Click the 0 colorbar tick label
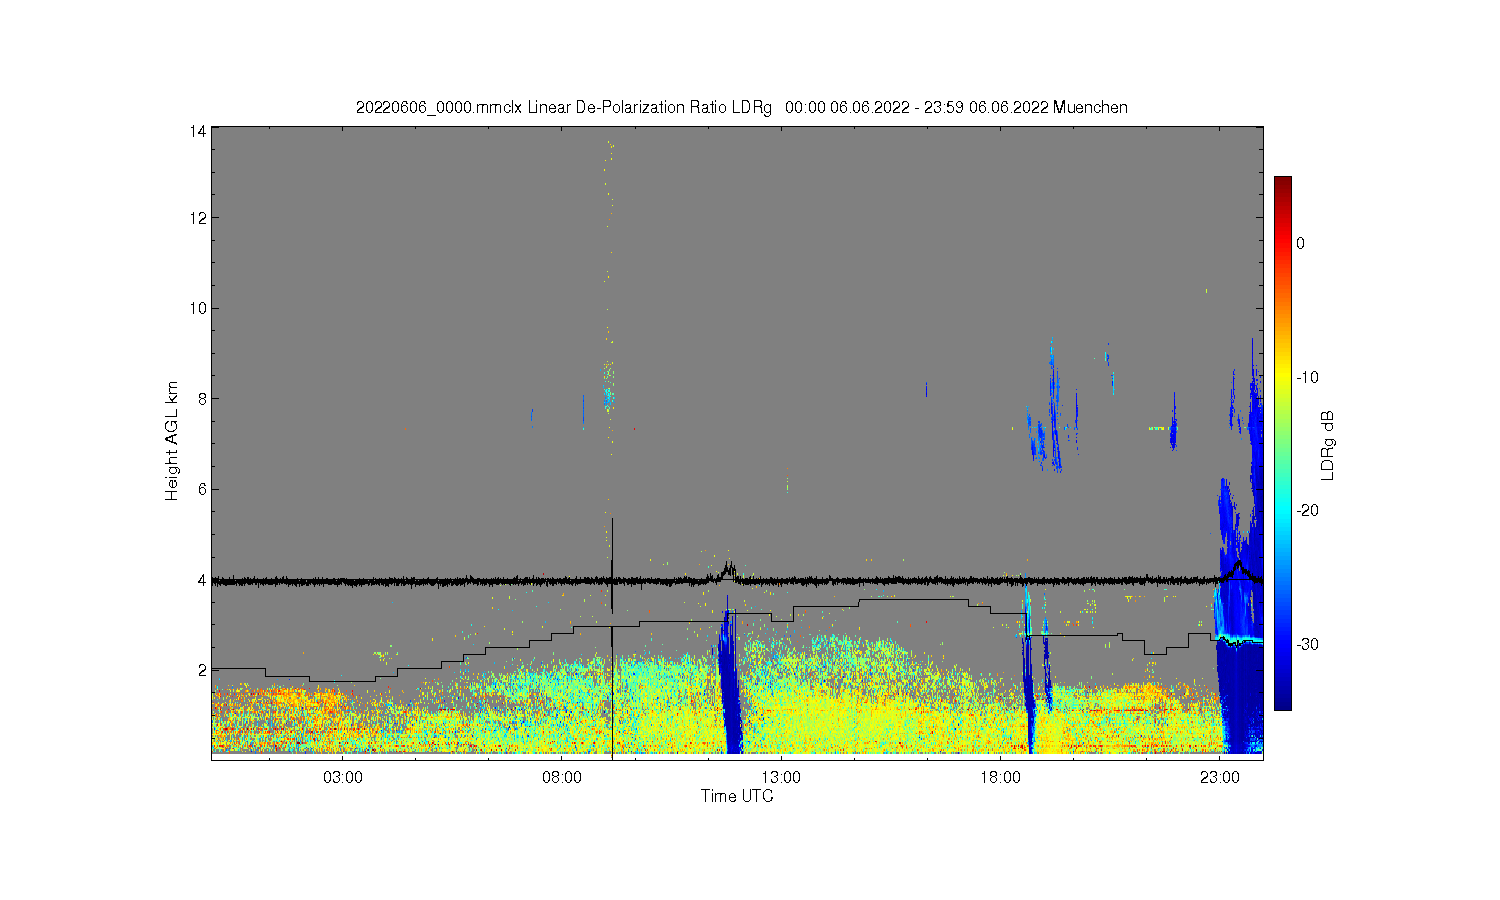Image resolution: width=1500 pixels, height=900 pixels. click(1301, 243)
